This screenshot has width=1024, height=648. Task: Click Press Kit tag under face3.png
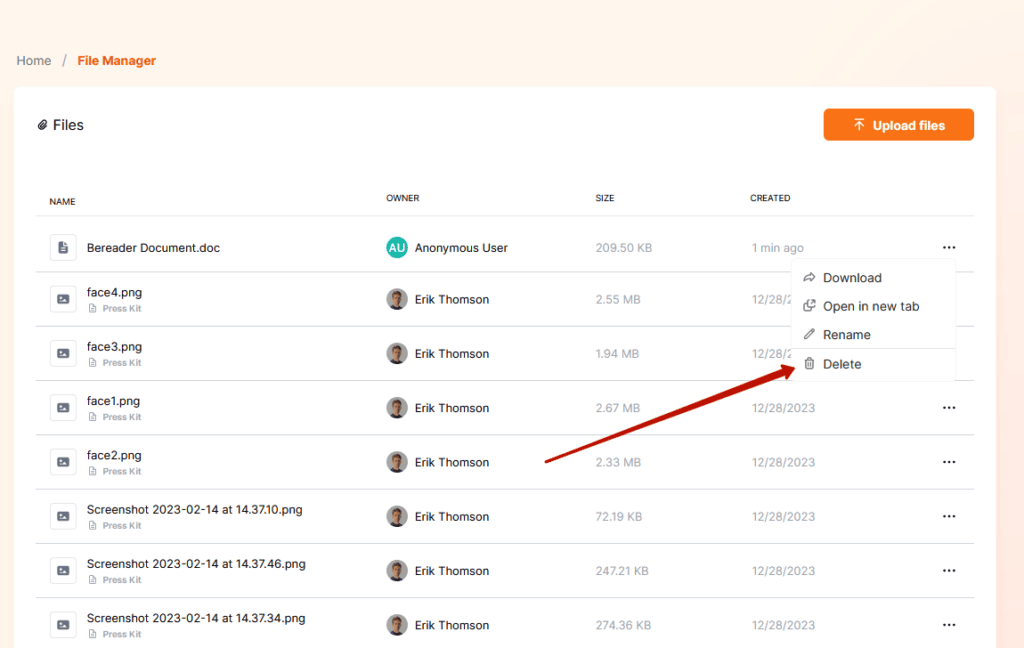[115, 363]
